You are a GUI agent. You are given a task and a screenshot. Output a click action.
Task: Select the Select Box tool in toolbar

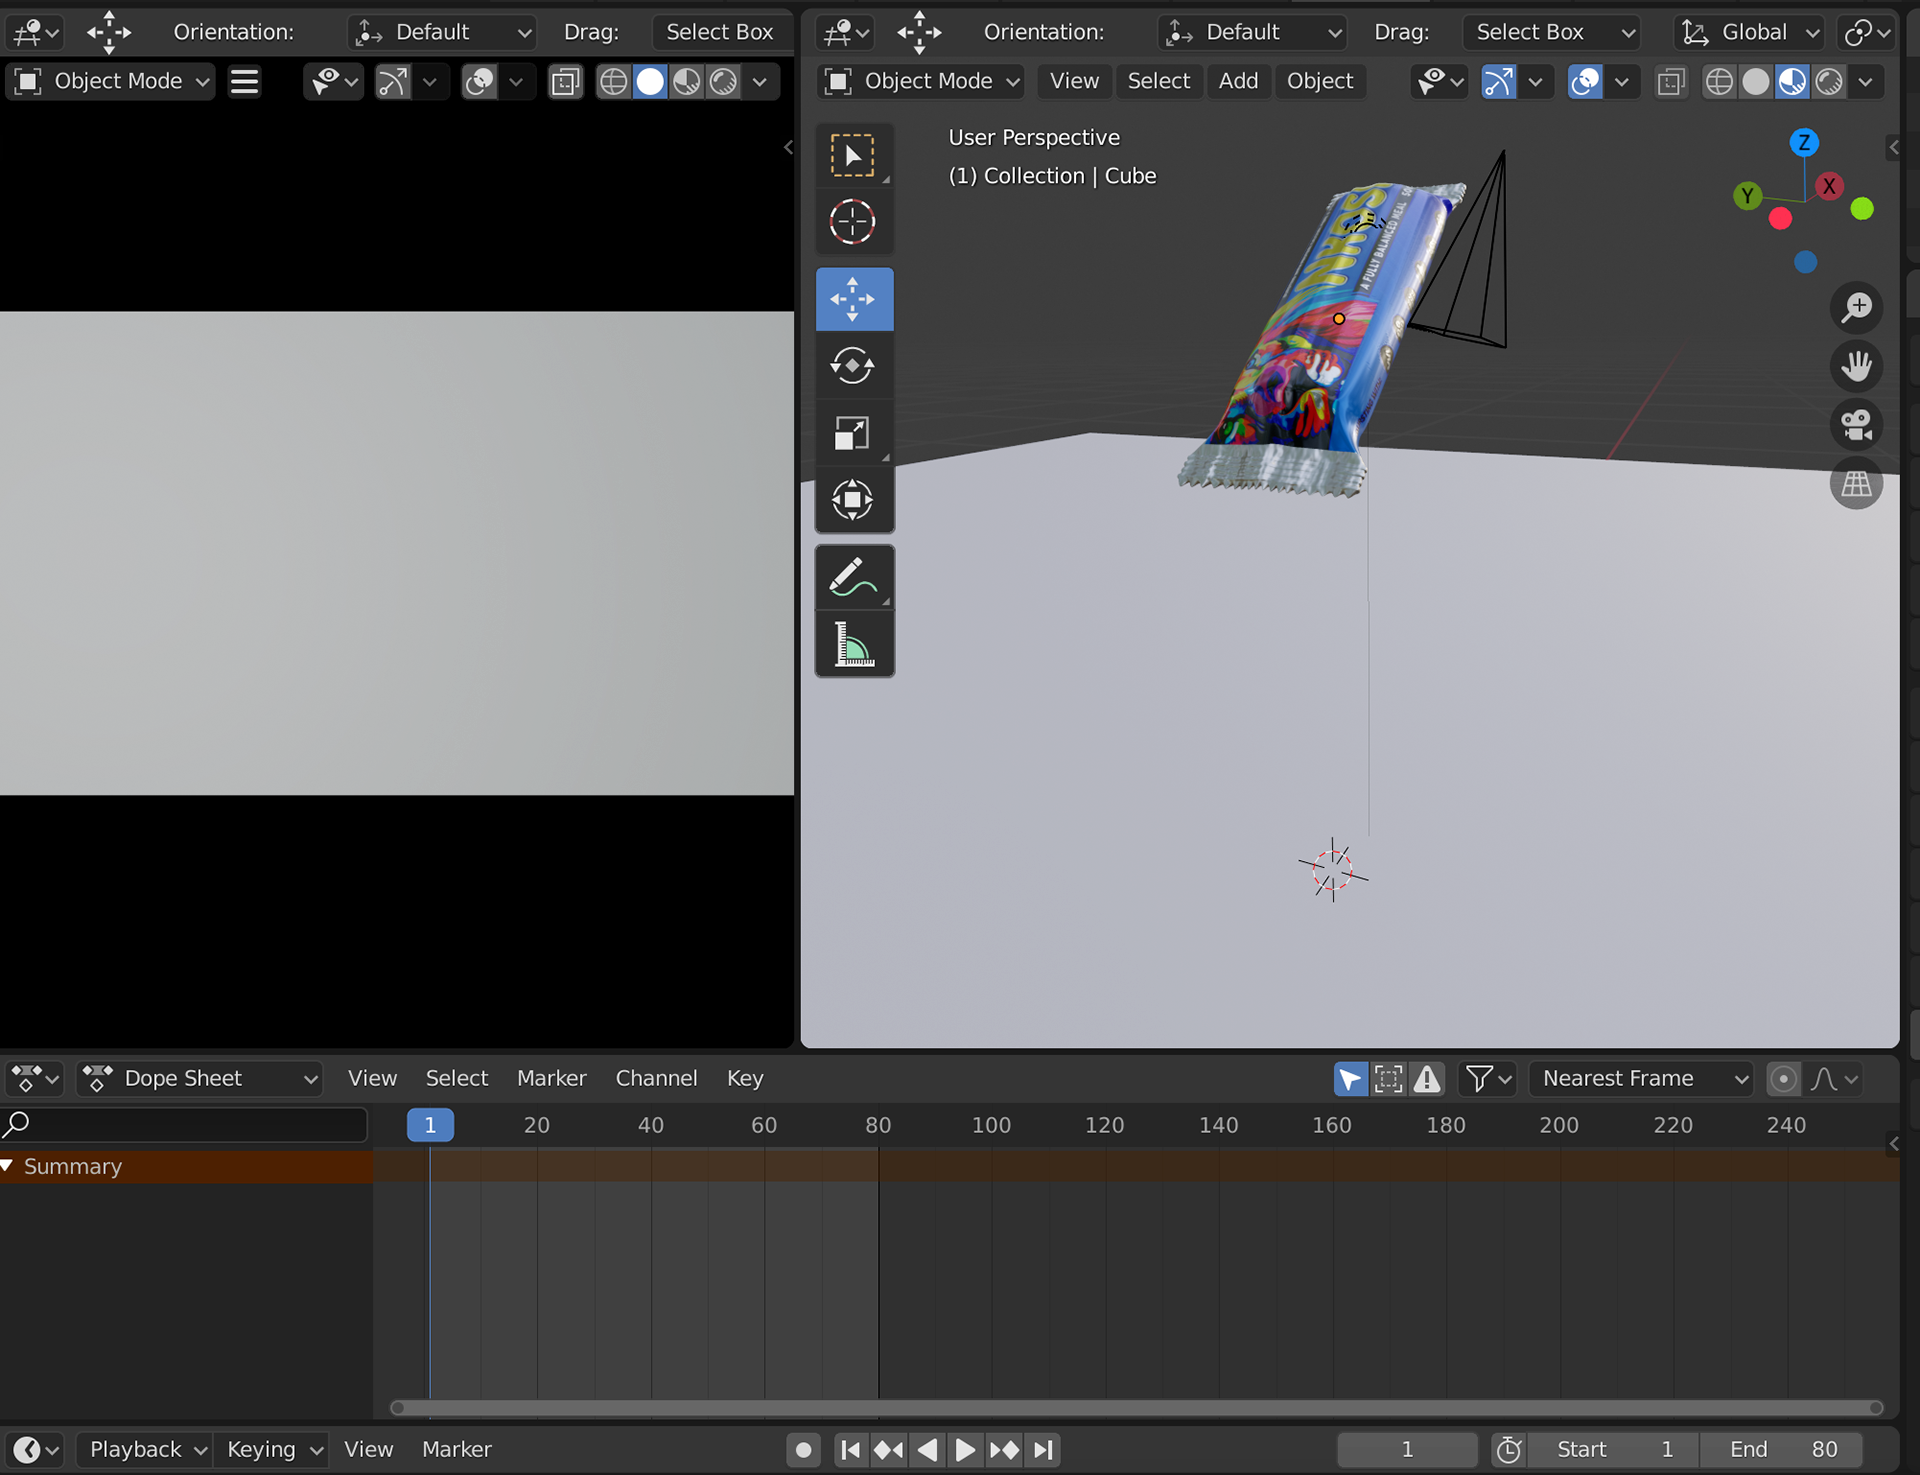(x=853, y=156)
